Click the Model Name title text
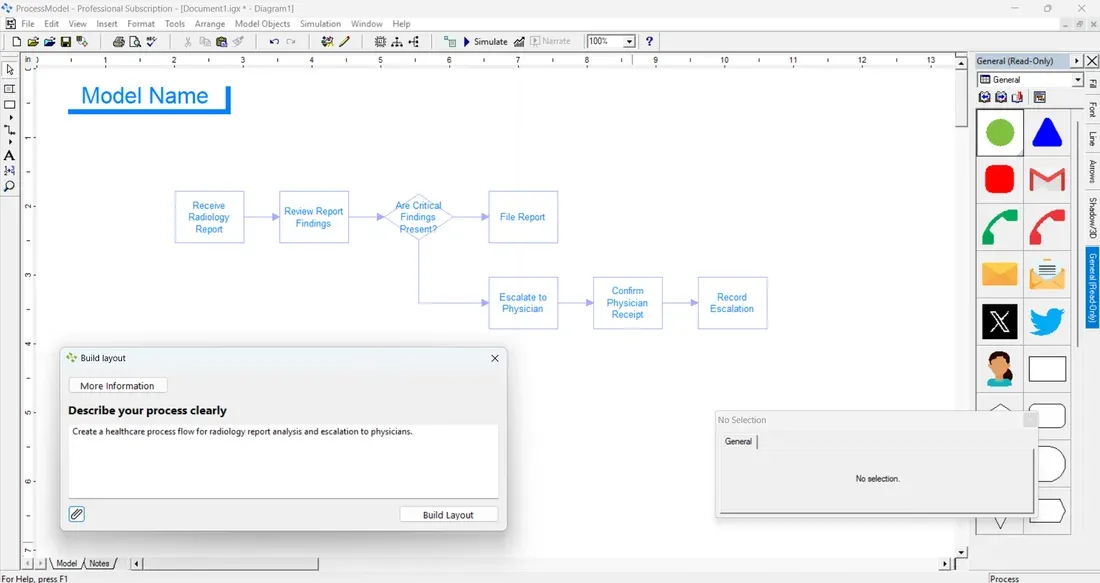 [x=145, y=96]
